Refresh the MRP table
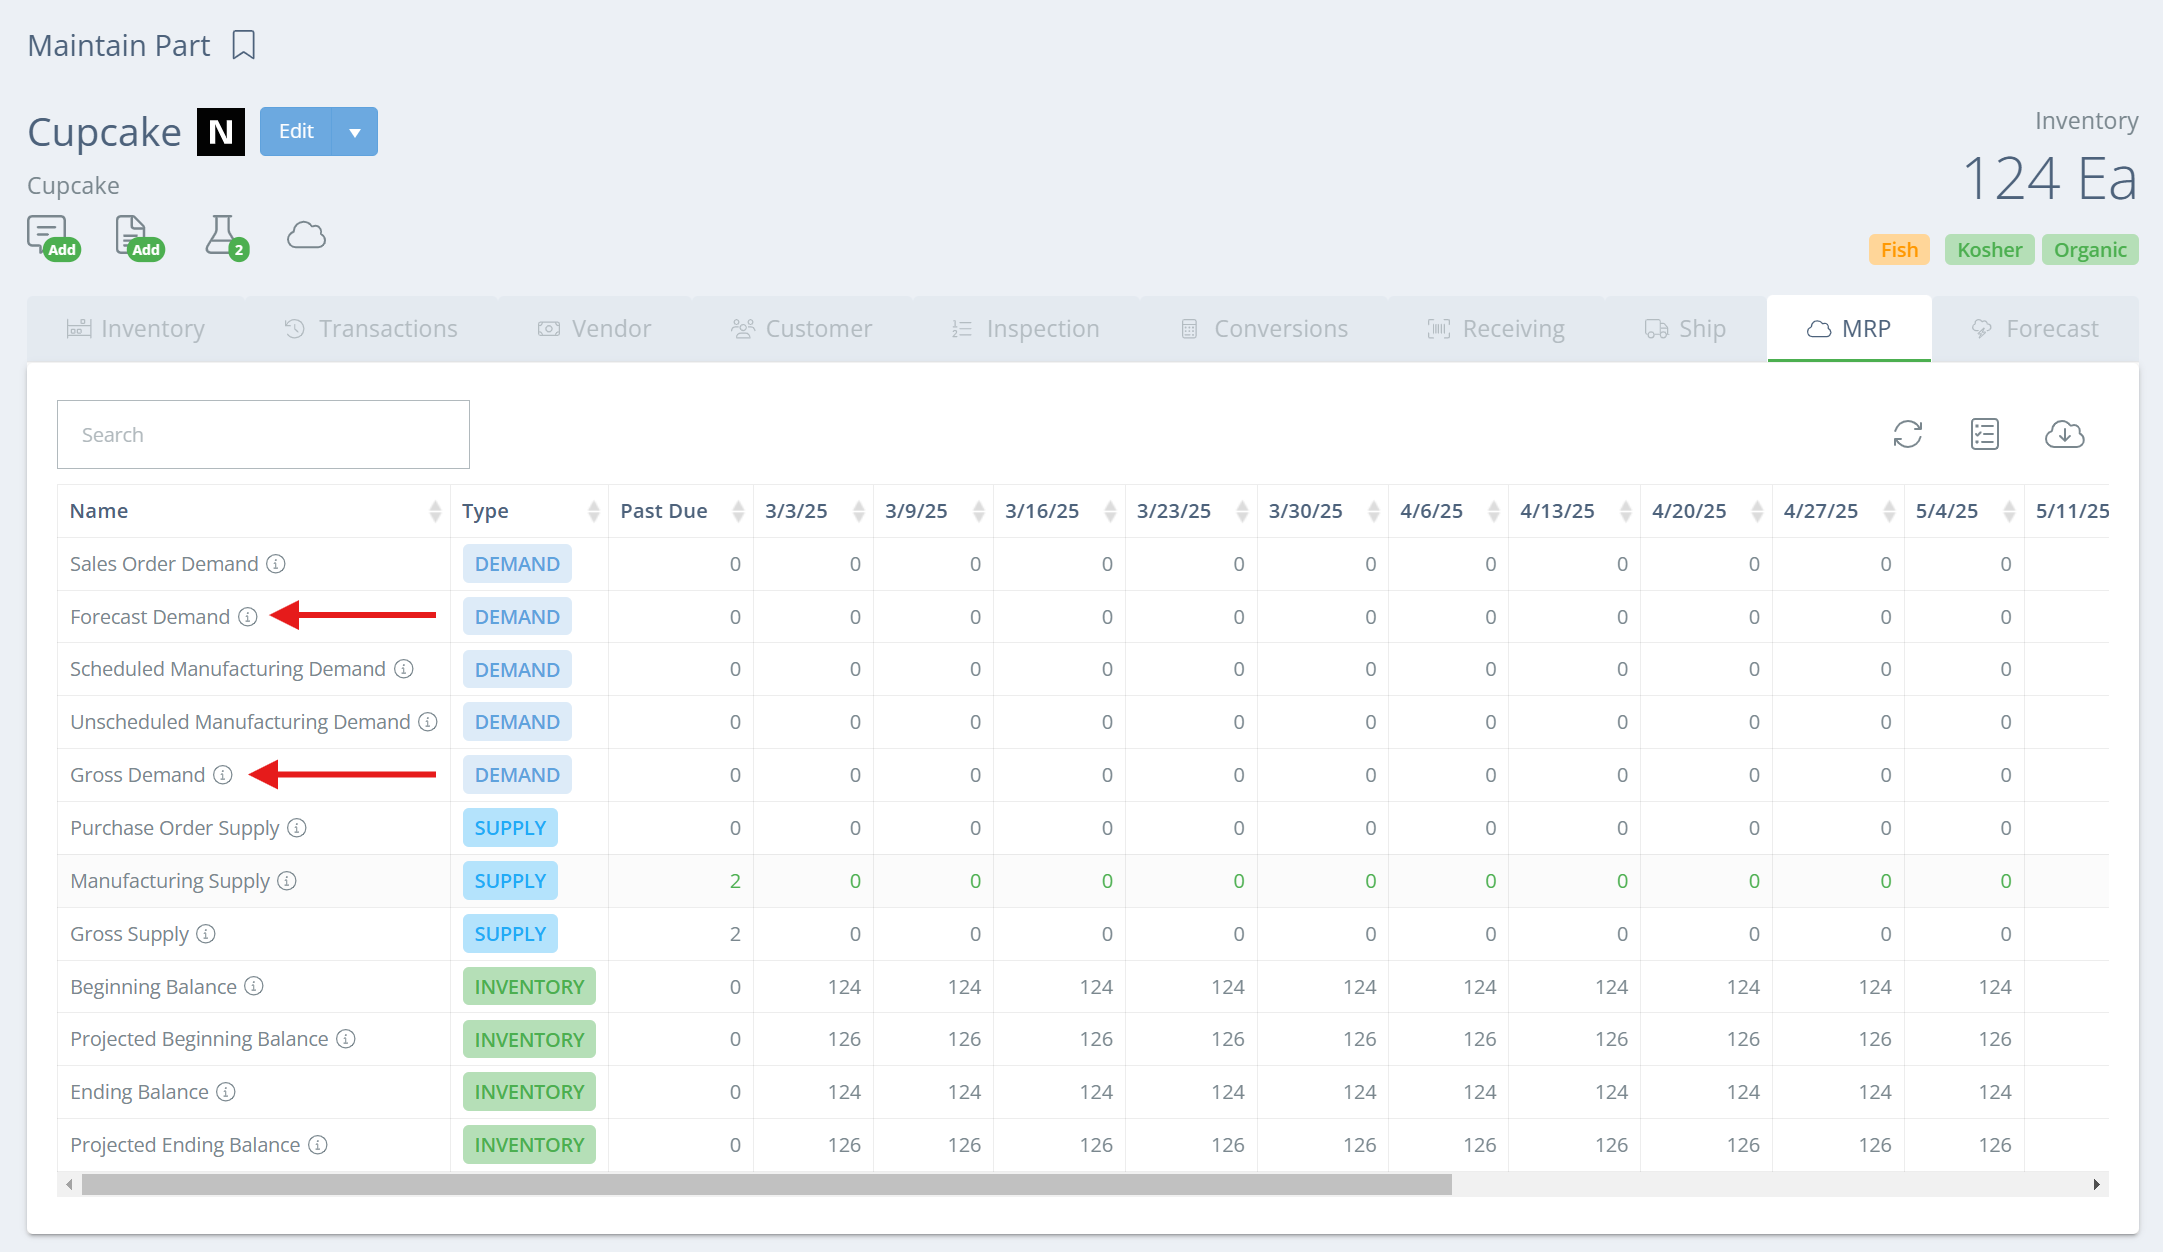 [1907, 434]
